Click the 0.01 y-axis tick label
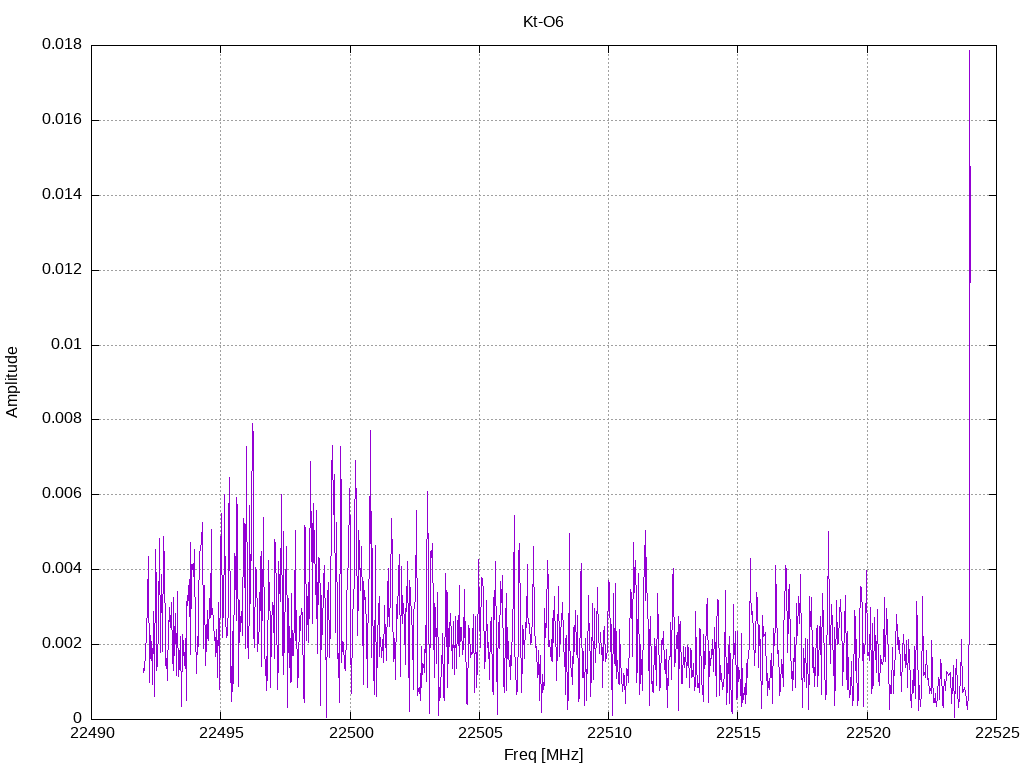Image resolution: width=1024 pixels, height=768 pixels. pos(66,345)
